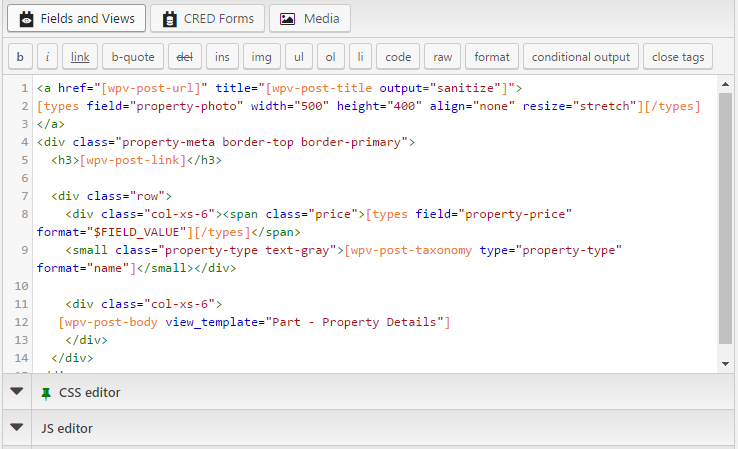Click the </div> tag on line 14

tap(72, 358)
